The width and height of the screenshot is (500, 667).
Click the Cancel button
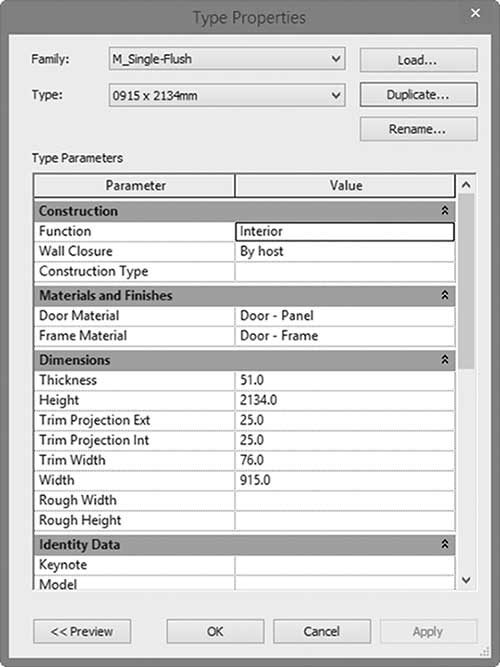point(322,631)
